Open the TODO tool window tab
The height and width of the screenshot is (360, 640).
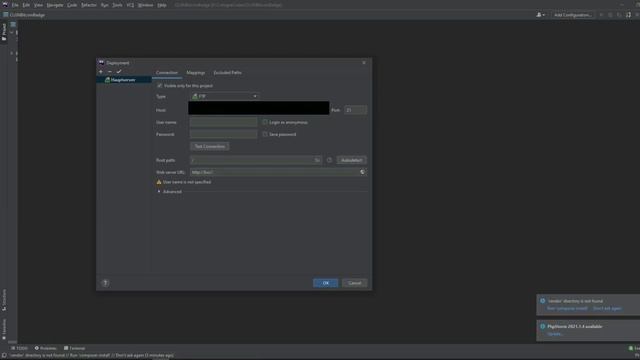pyautogui.click(x=20, y=348)
